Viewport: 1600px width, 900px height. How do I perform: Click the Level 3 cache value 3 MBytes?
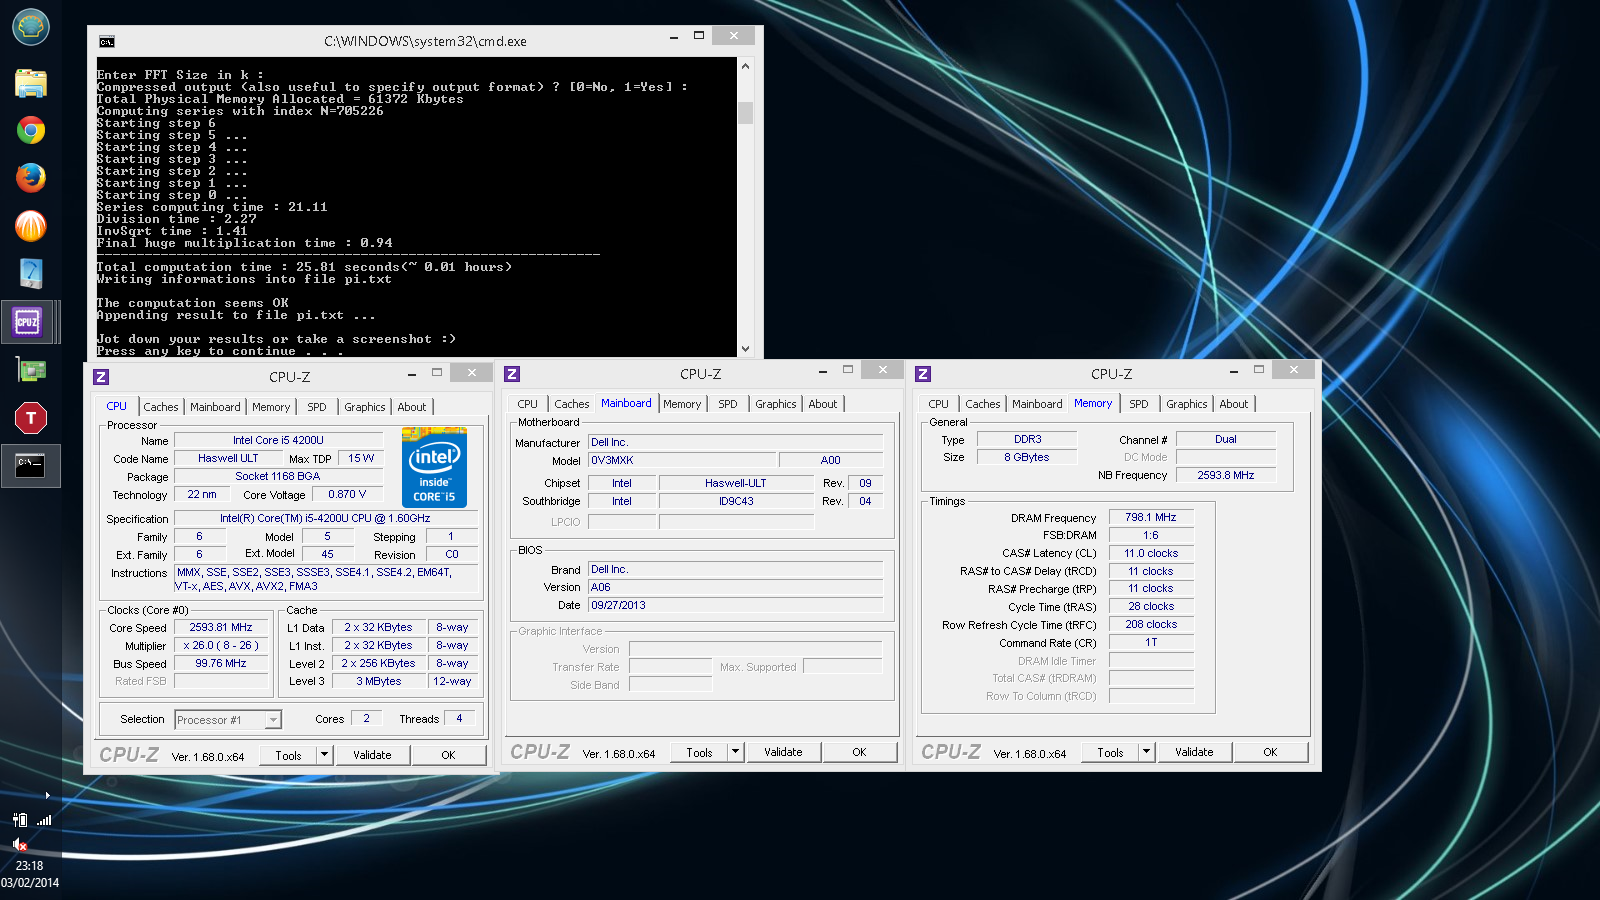pyautogui.click(x=379, y=682)
